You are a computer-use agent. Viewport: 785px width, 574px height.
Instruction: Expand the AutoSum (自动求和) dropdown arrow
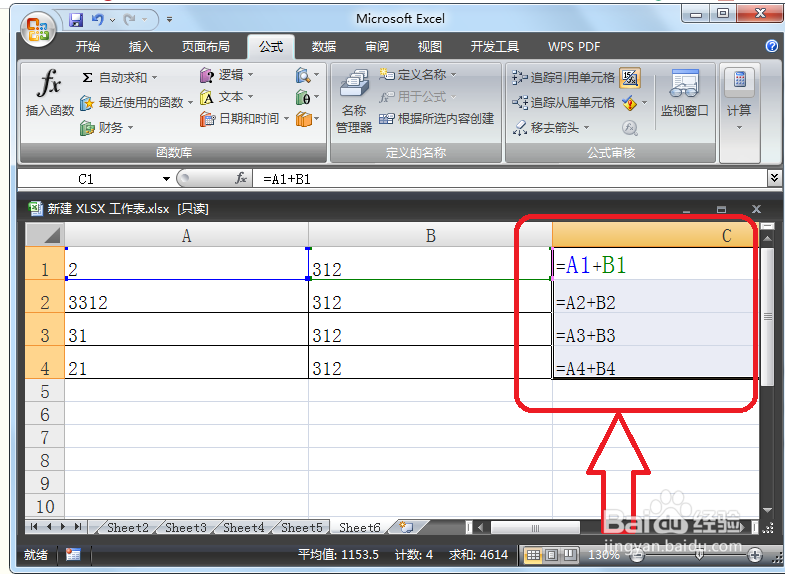[154, 78]
